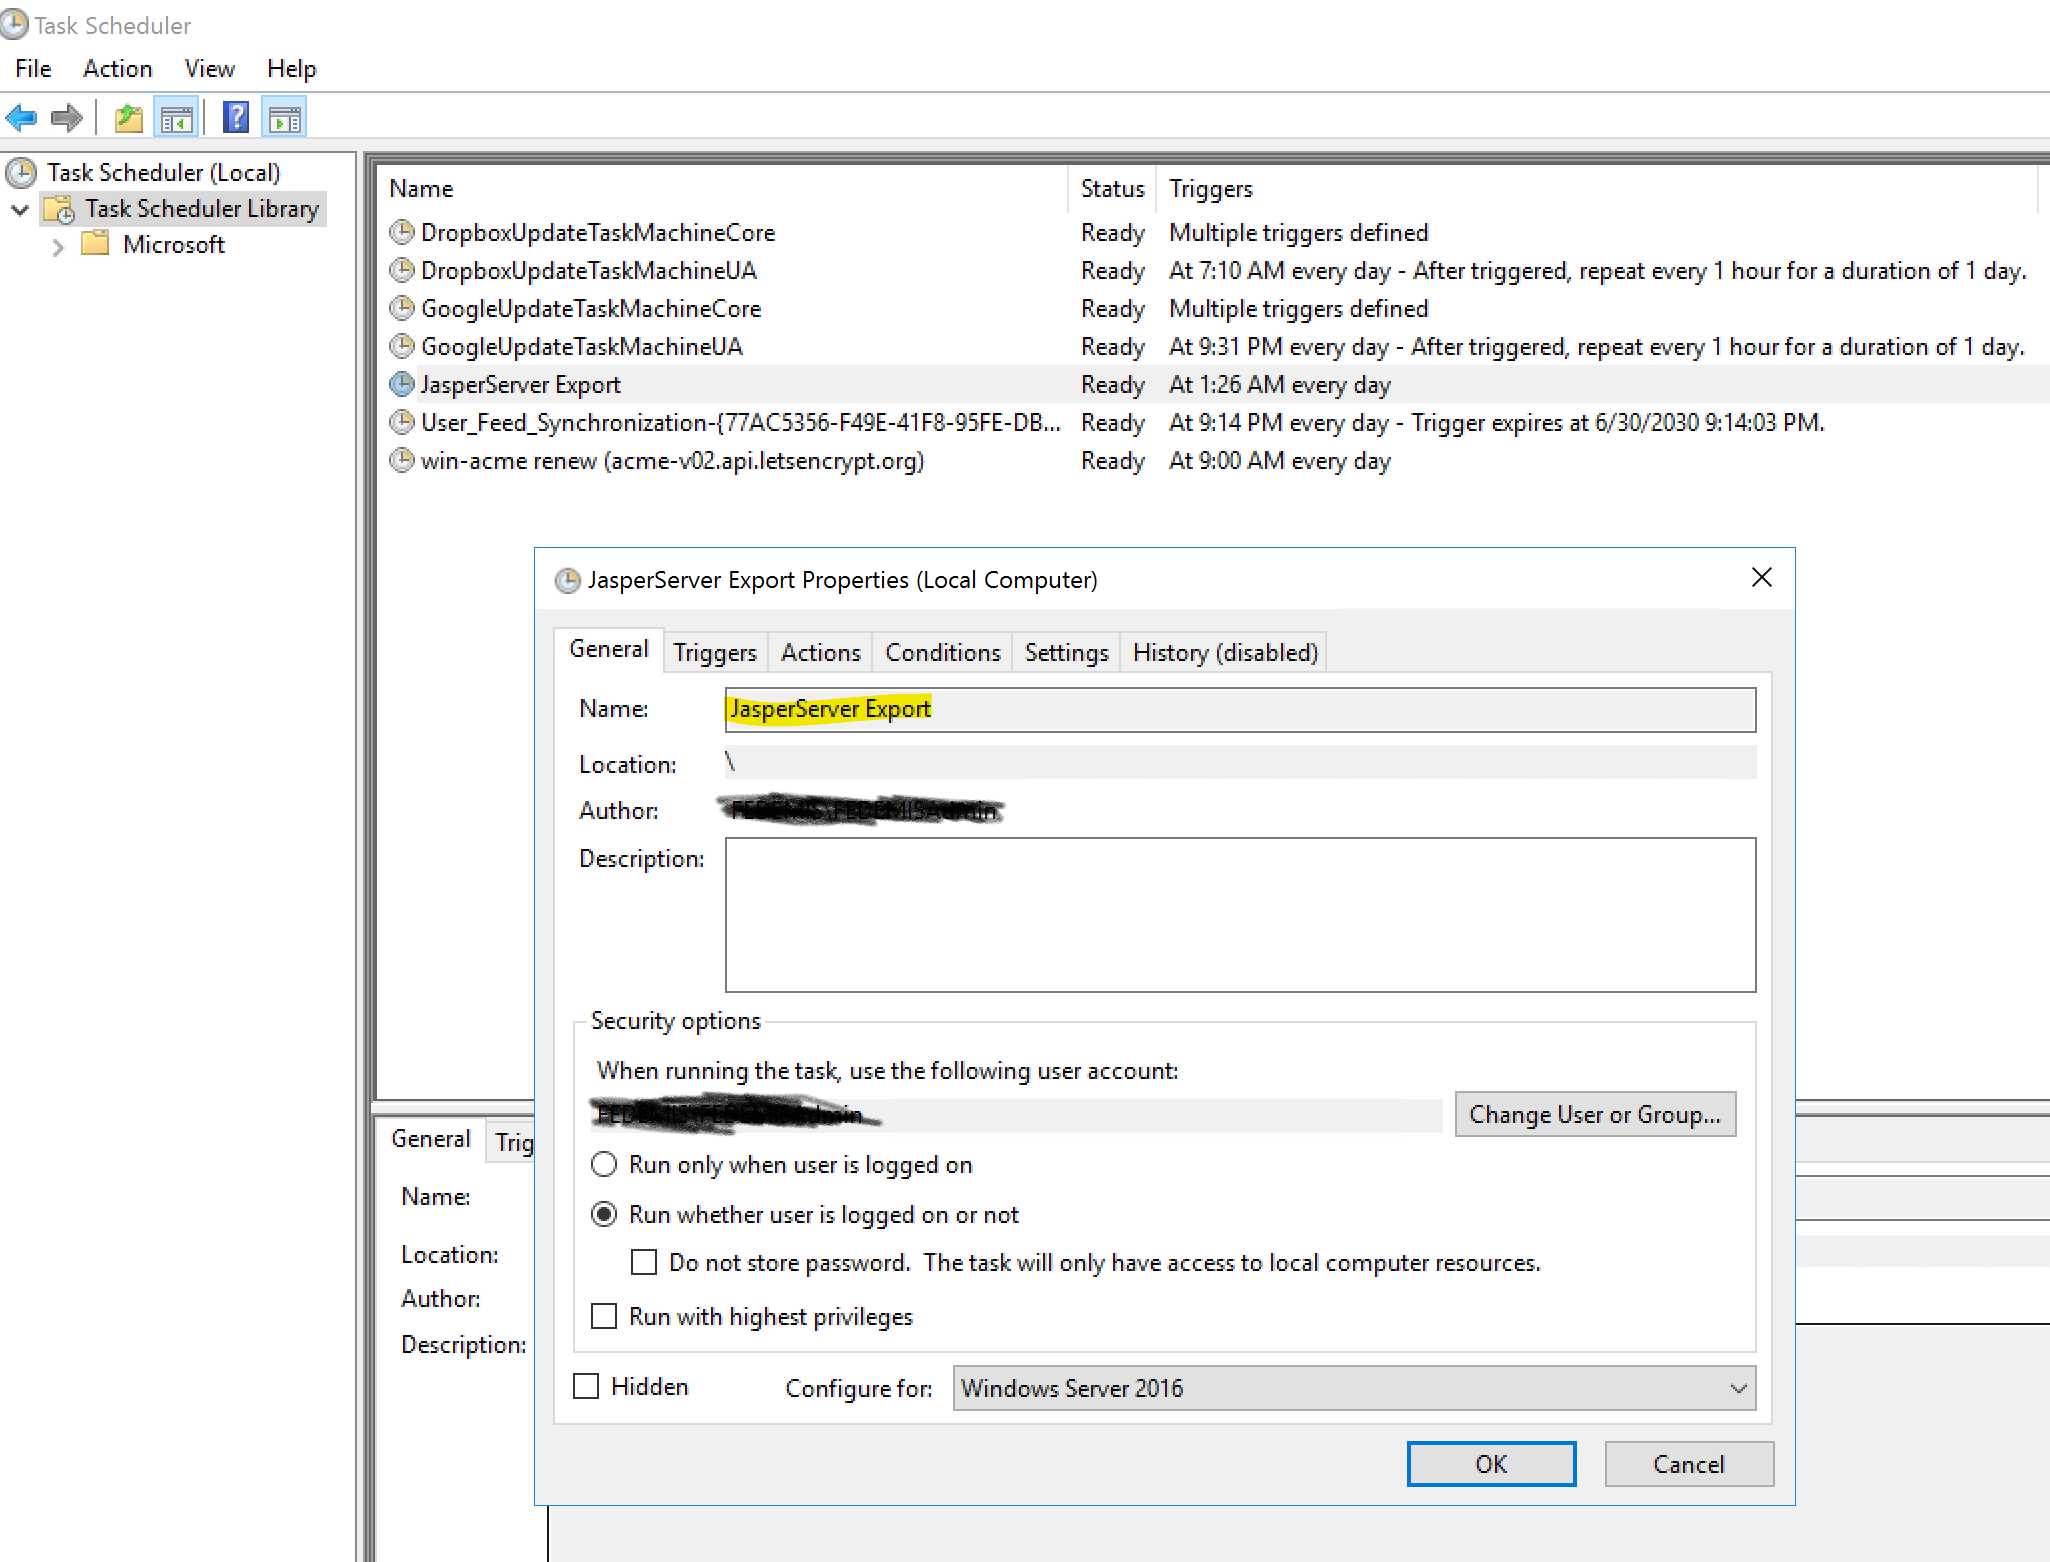Image resolution: width=2050 pixels, height=1562 pixels.
Task: Select Run only when user is logged on
Action: coord(604,1165)
